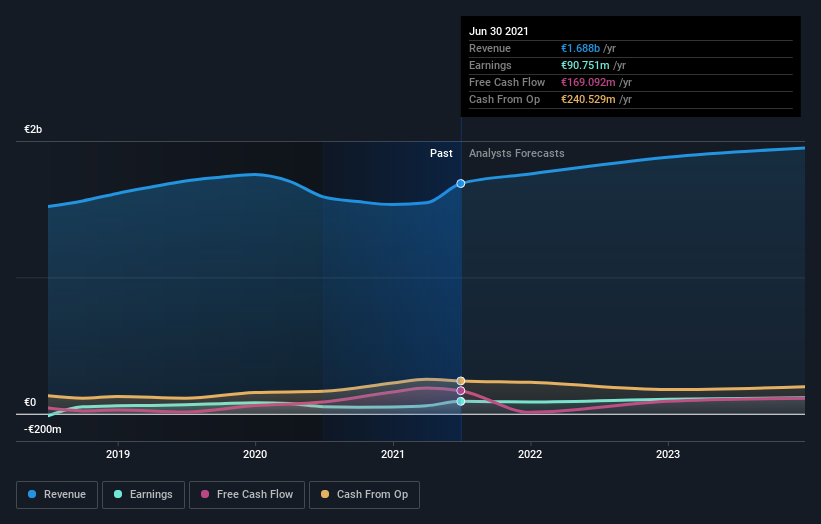The width and height of the screenshot is (821, 524).
Task: Click the €0 y-axis label
Action: [x=30, y=402]
